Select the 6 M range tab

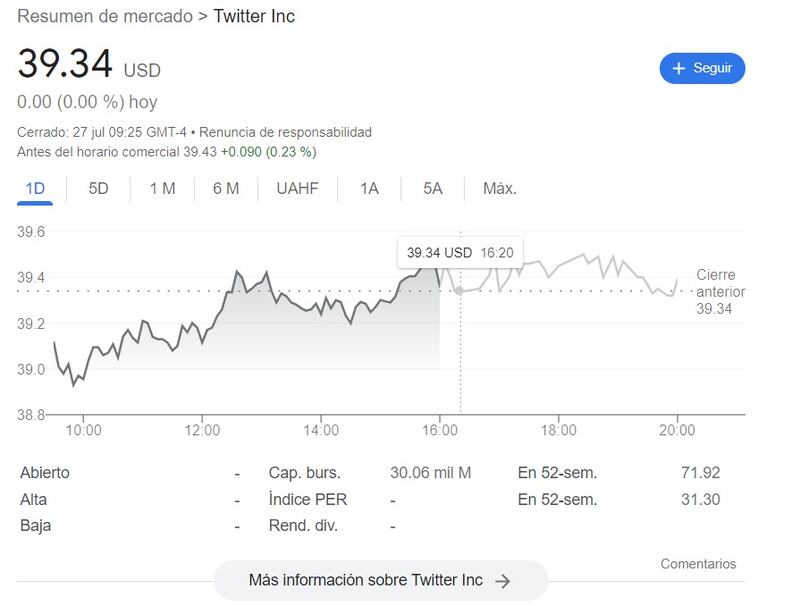tap(226, 189)
